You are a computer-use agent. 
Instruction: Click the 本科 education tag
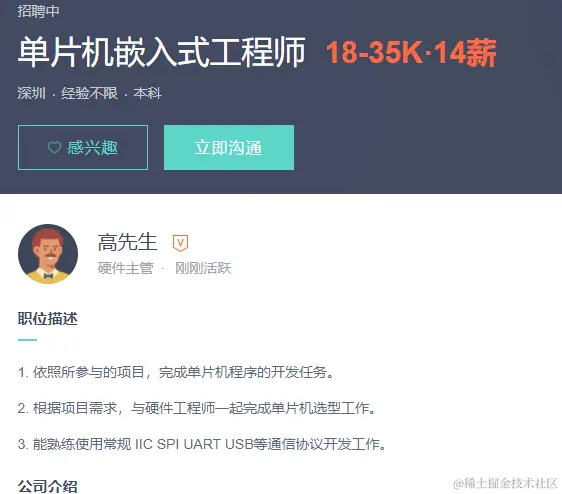click(147, 93)
